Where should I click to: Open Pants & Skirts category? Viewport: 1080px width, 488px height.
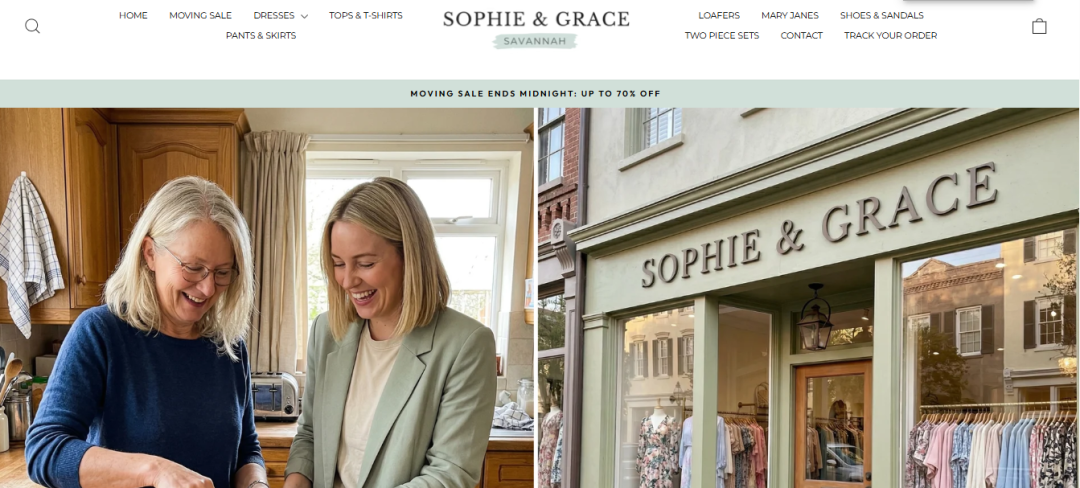[x=261, y=35]
